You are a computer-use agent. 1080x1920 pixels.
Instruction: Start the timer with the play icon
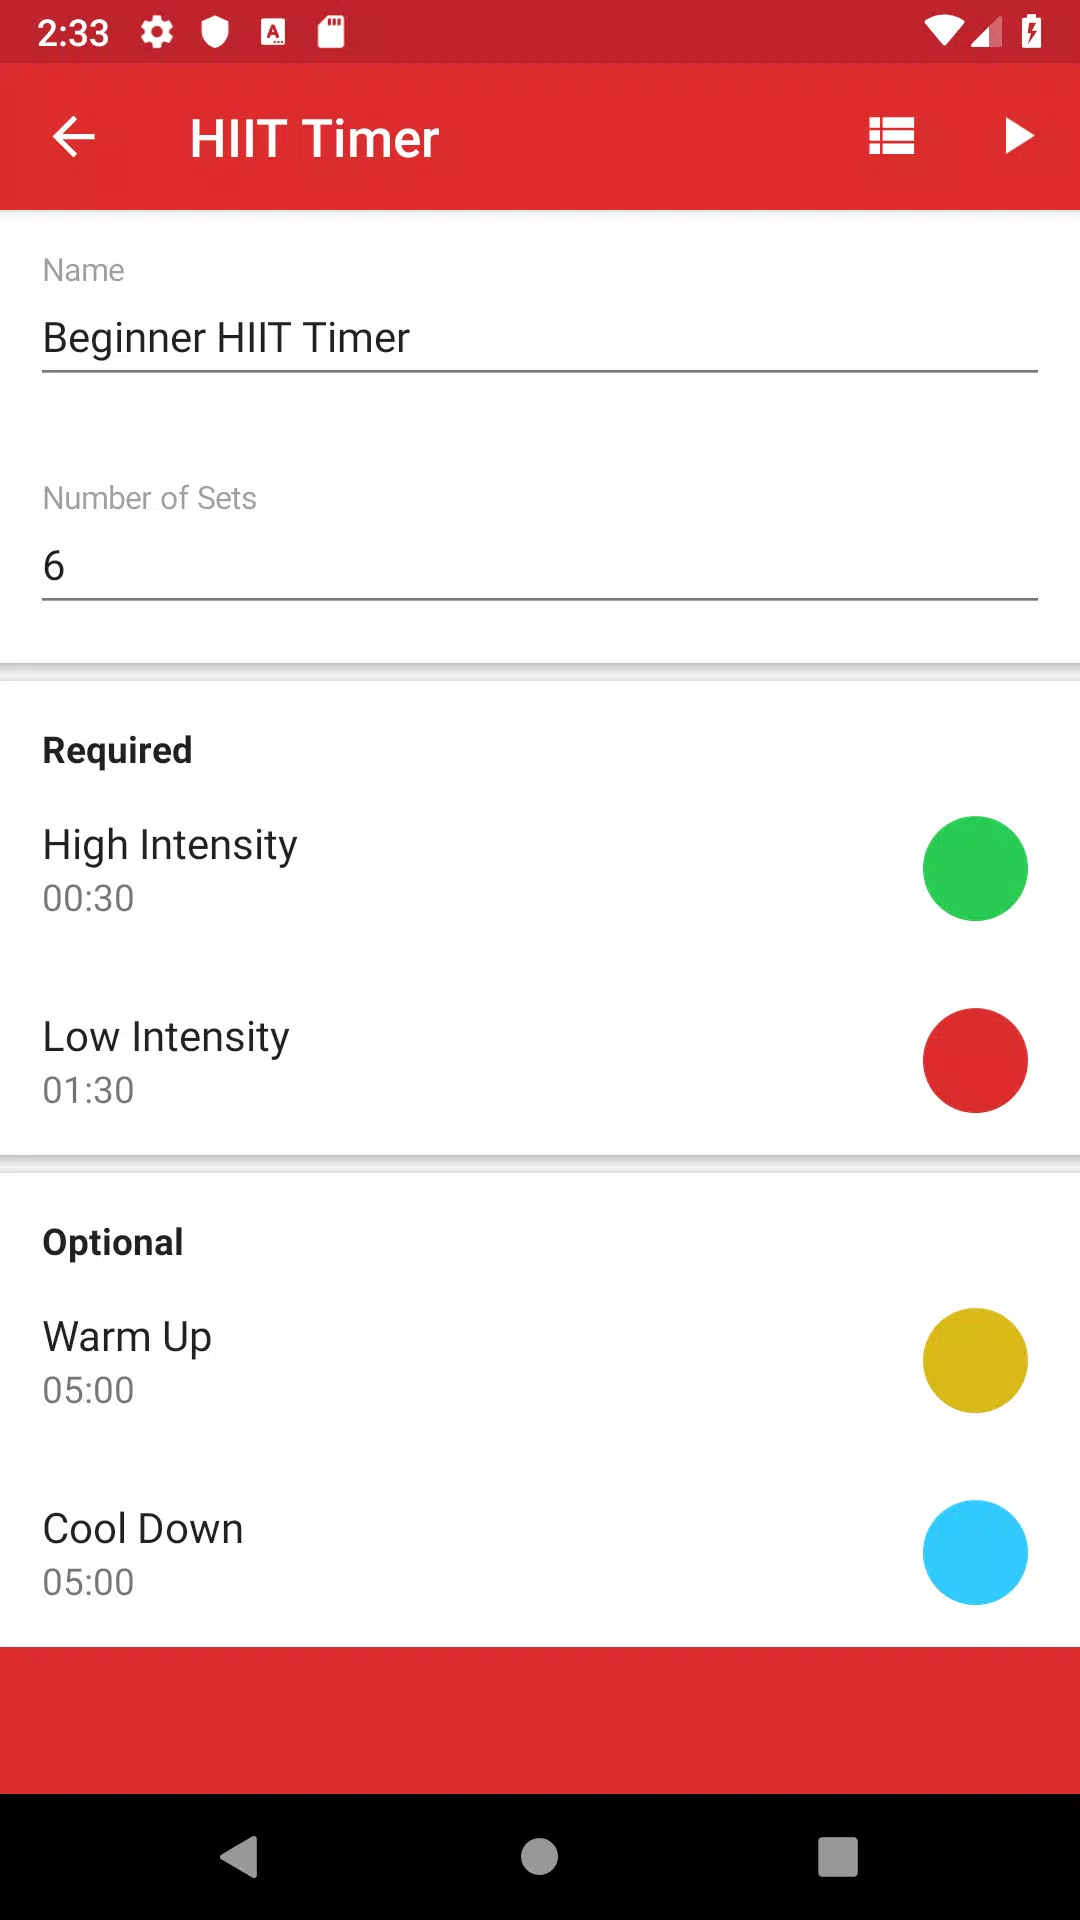[x=1019, y=136]
